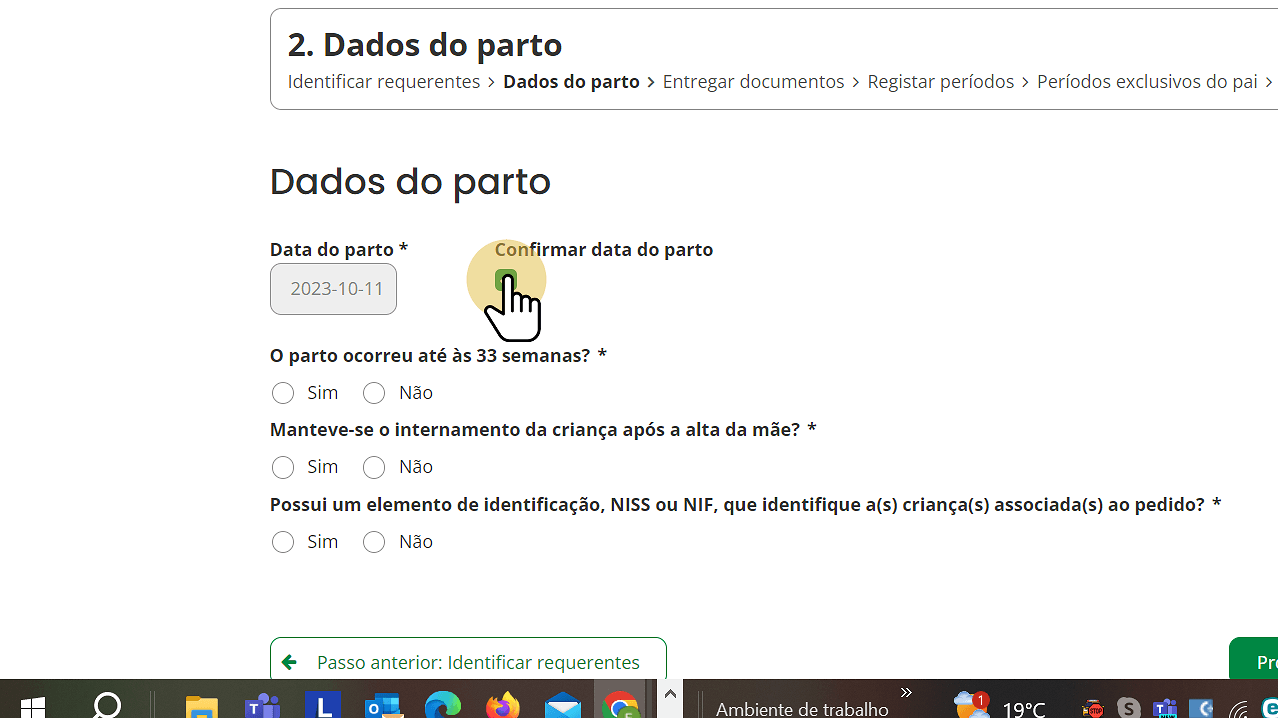Open the weather widget showing 19°C

pos(1000,707)
